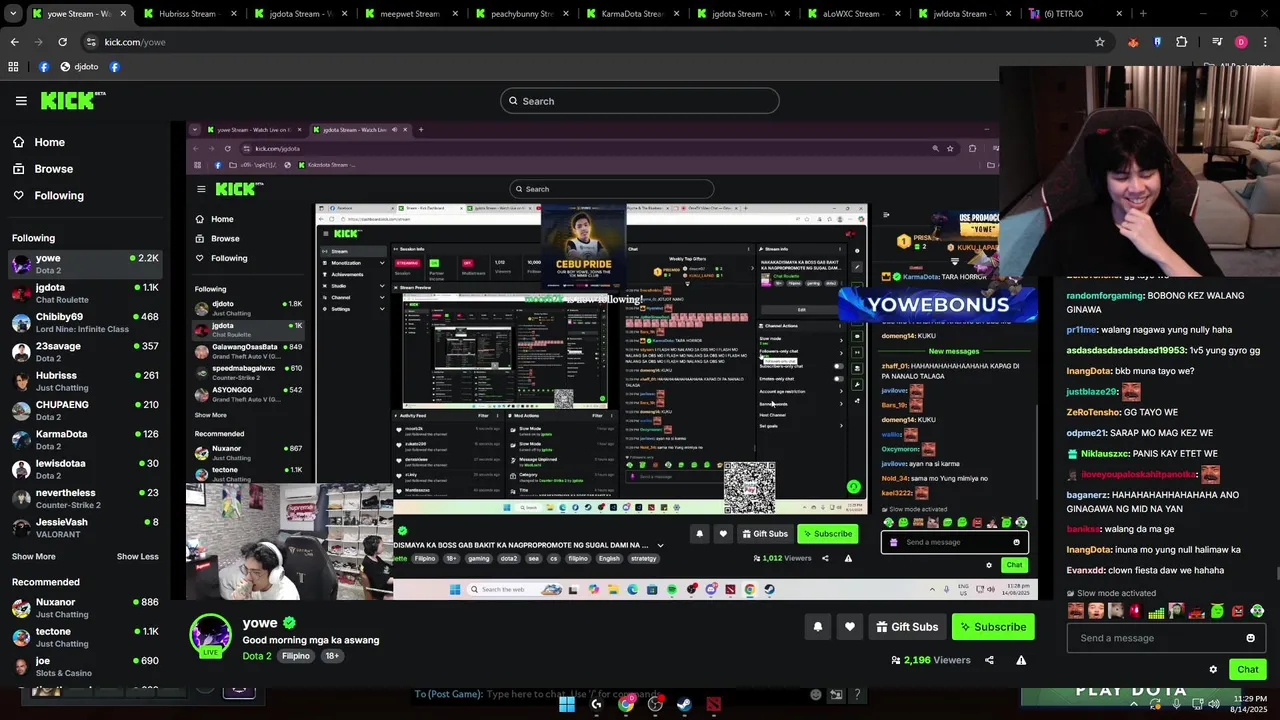Open jgdota channel in the Following list

coord(85,293)
